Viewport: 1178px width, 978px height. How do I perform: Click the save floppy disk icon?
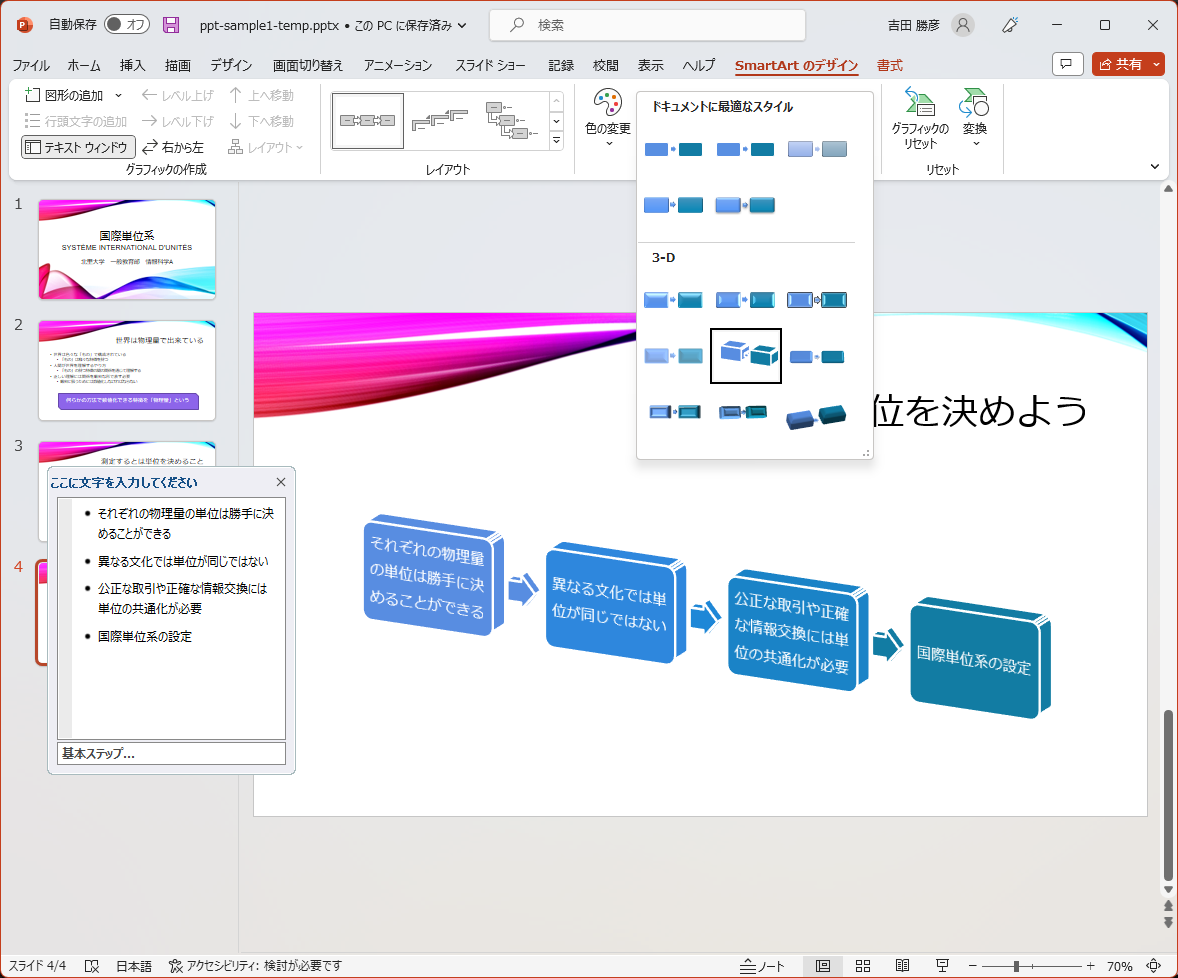click(x=171, y=25)
